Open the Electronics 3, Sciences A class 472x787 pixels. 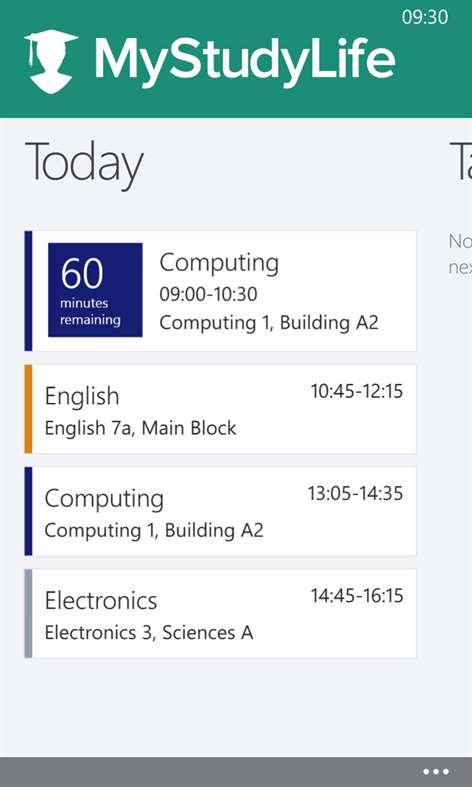pos(220,613)
